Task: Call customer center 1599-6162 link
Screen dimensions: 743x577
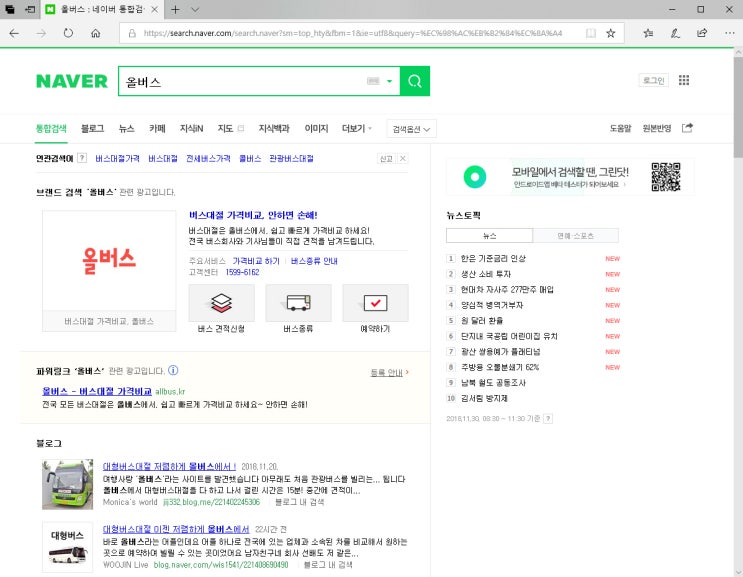Action: tap(242, 272)
